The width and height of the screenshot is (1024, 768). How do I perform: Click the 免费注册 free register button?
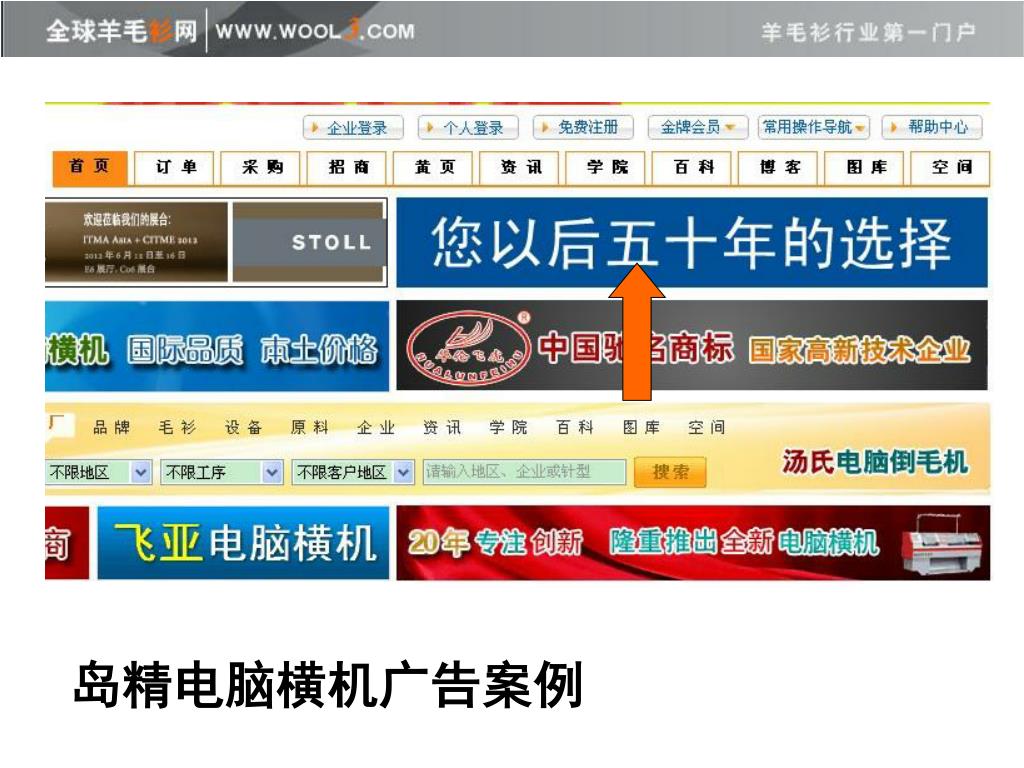(x=583, y=127)
